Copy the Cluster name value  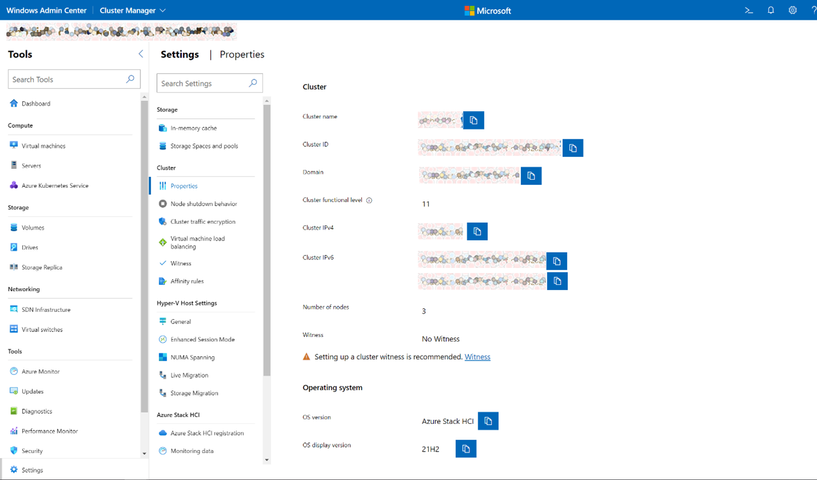click(x=474, y=120)
